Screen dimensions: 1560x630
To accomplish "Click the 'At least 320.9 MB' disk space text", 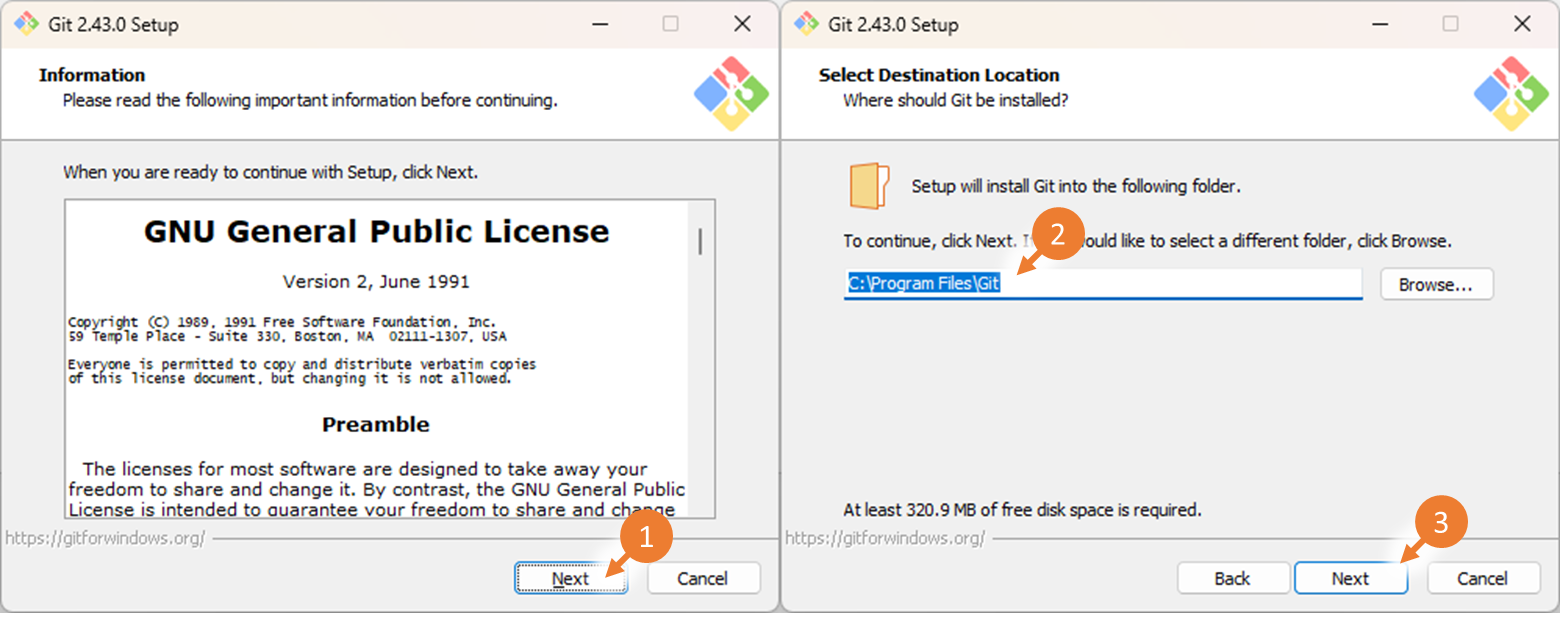I will click(x=1022, y=510).
